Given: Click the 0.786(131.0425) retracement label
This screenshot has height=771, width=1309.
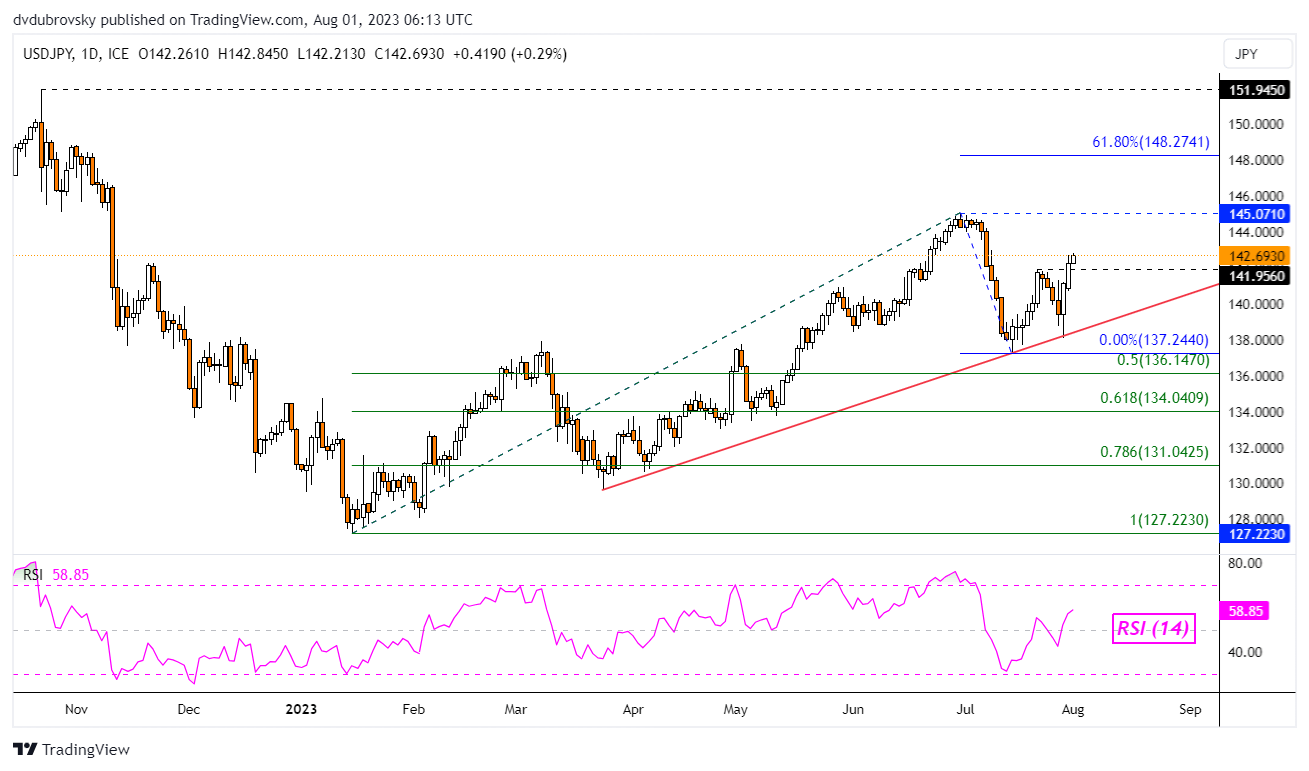Looking at the screenshot, I should pyautogui.click(x=1155, y=452).
